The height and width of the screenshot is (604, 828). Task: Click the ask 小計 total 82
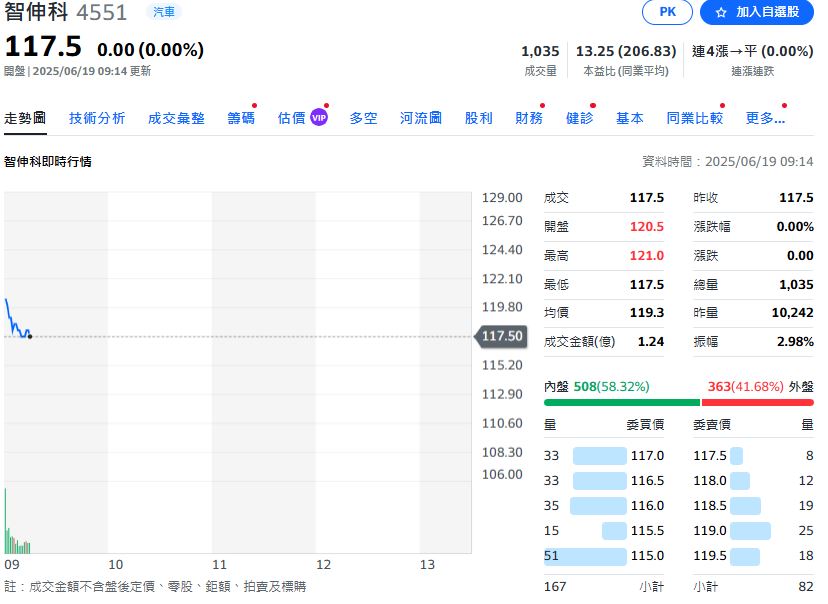pos(806,586)
